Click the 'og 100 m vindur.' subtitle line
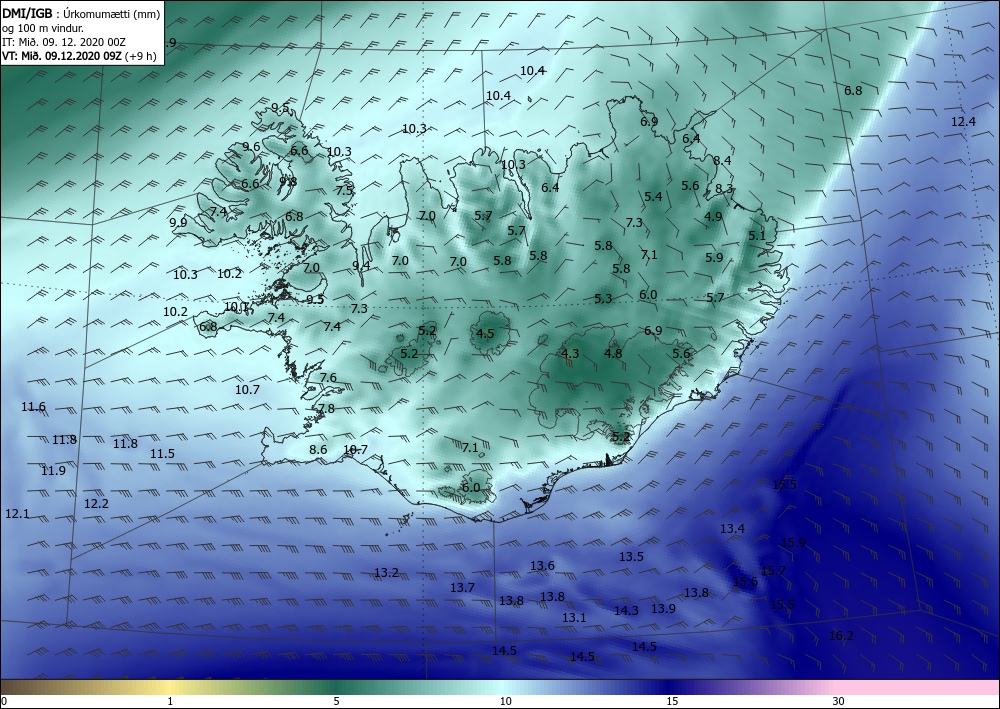 pyautogui.click(x=43, y=27)
